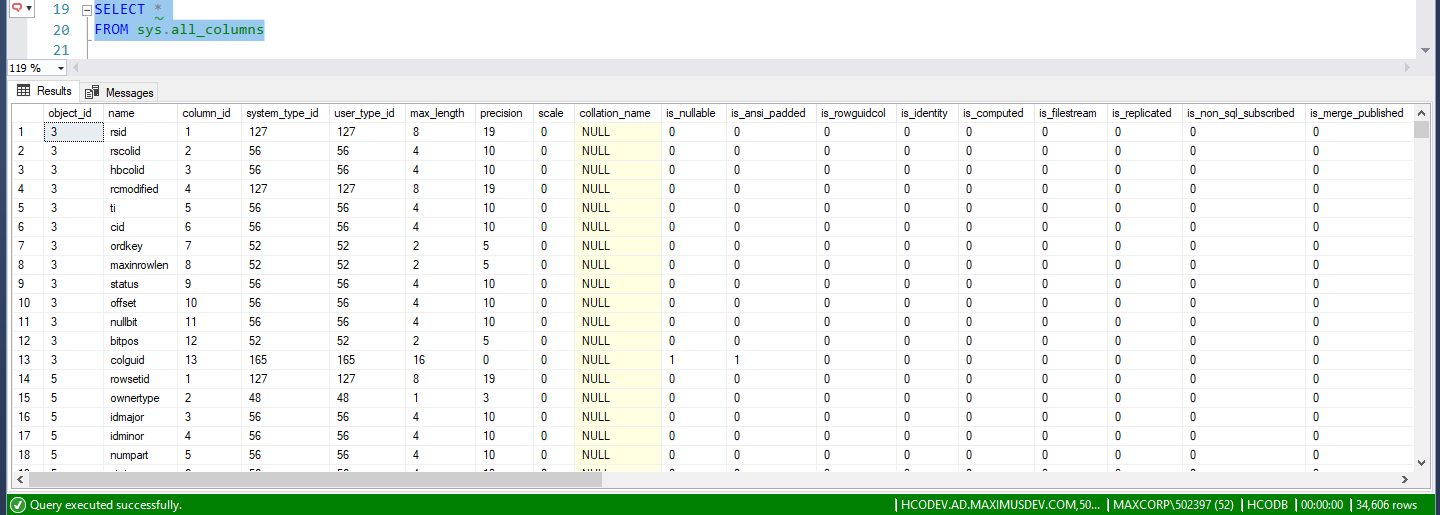The image size is (1440, 515).
Task: Click 'sys.all_columns' in the query editor
Action: pos(200,30)
